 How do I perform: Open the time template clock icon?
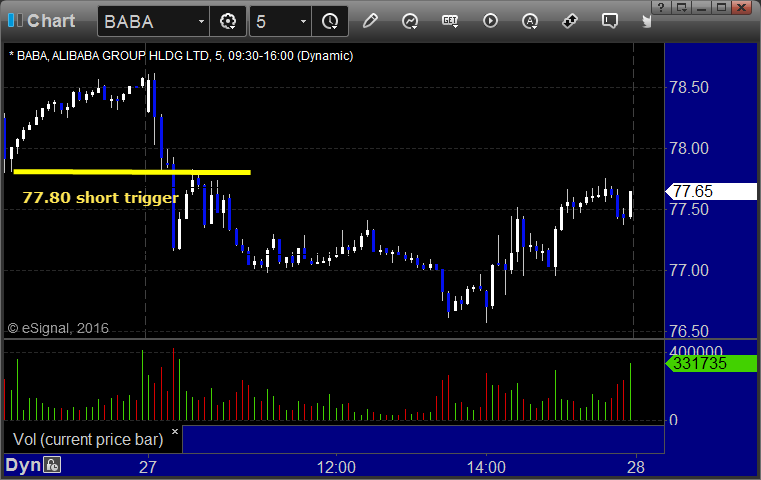330,21
